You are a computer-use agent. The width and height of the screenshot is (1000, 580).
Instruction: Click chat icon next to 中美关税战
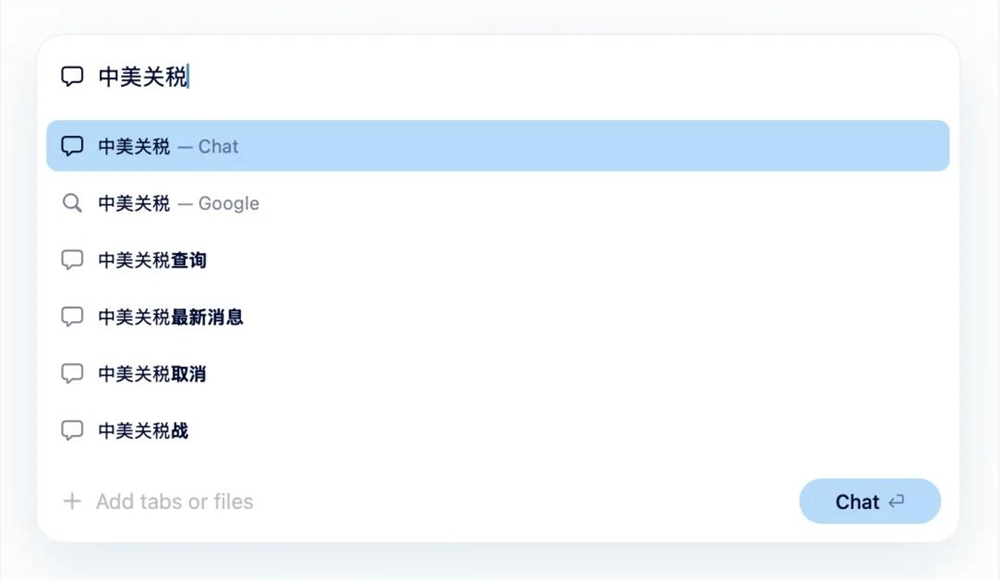pyautogui.click(x=72, y=431)
